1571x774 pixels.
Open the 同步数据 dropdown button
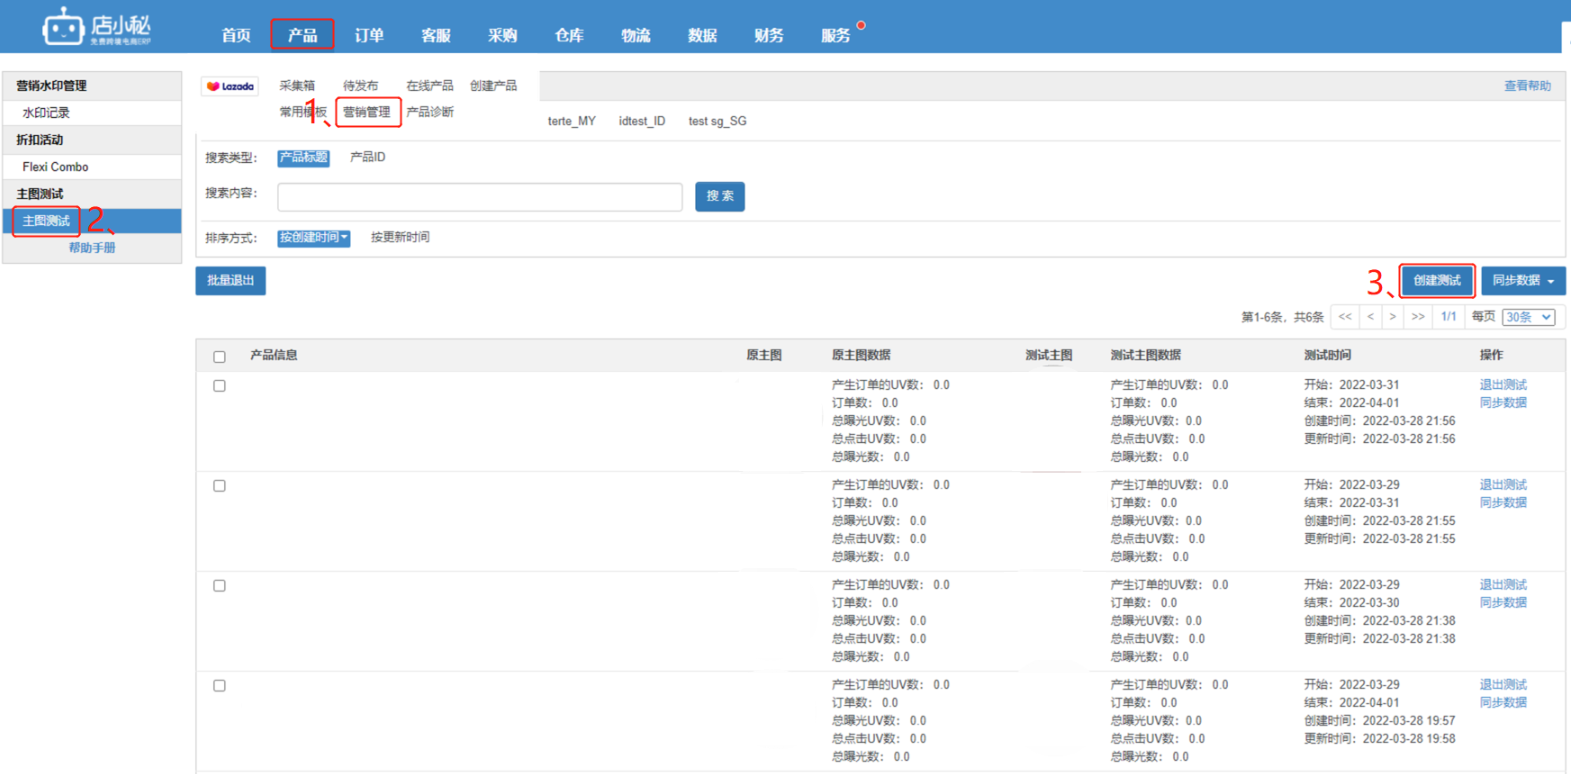1522,281
